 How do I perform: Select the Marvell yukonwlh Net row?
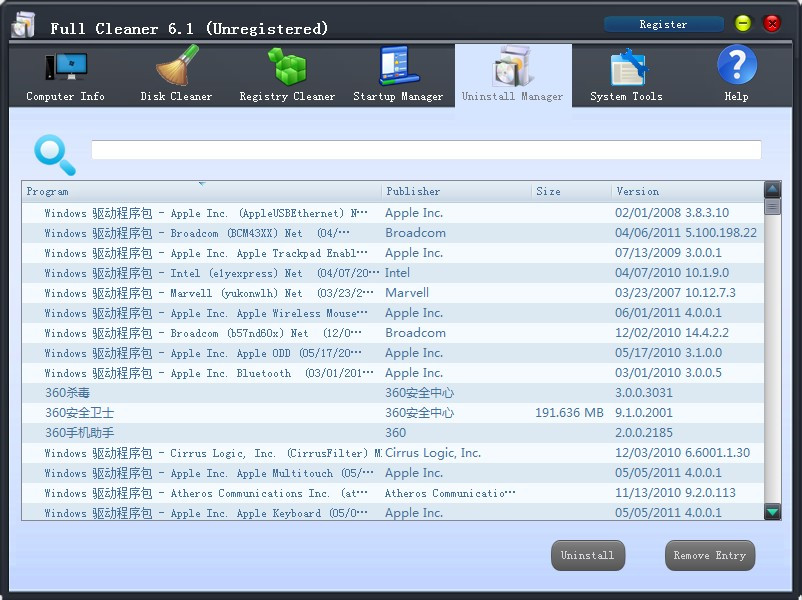393,293
